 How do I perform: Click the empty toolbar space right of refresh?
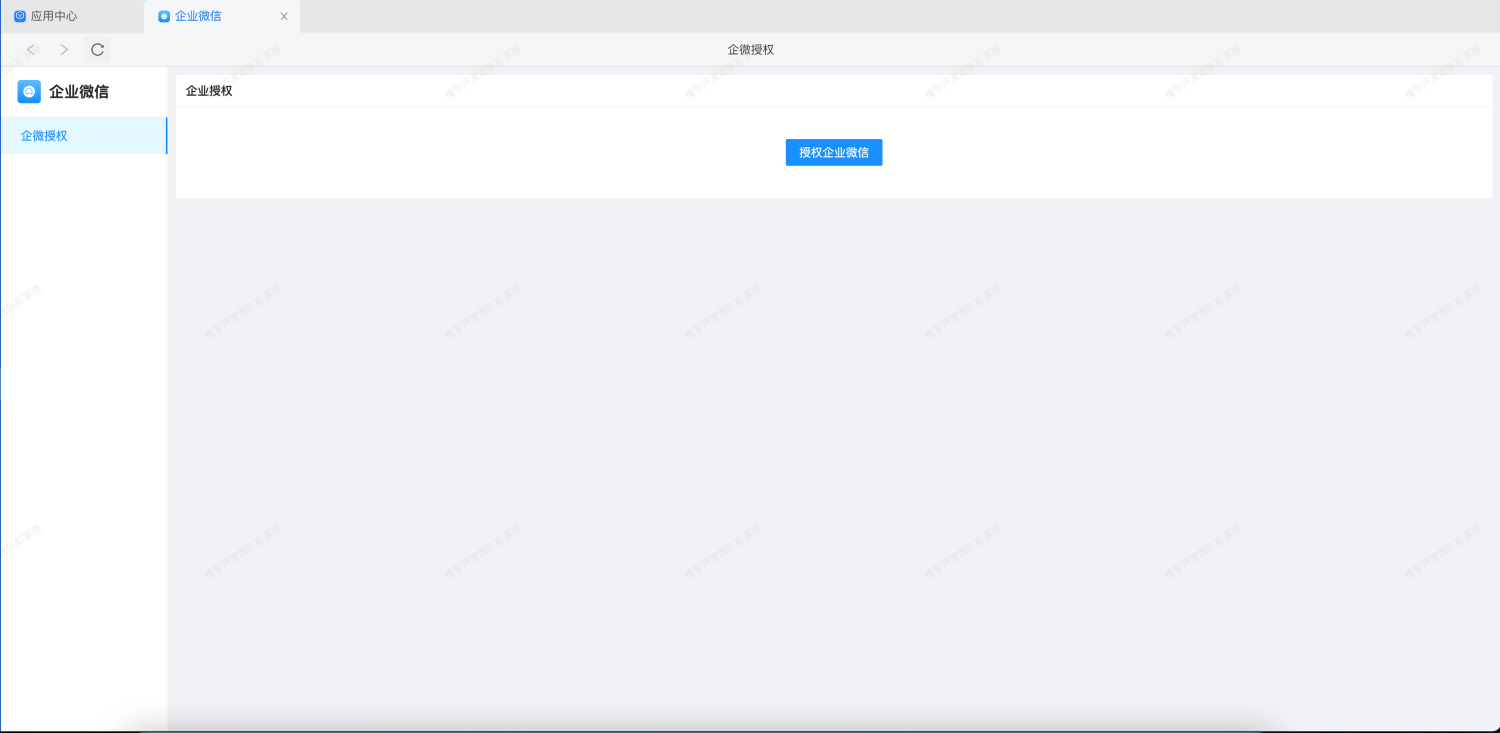click(400, 50)
